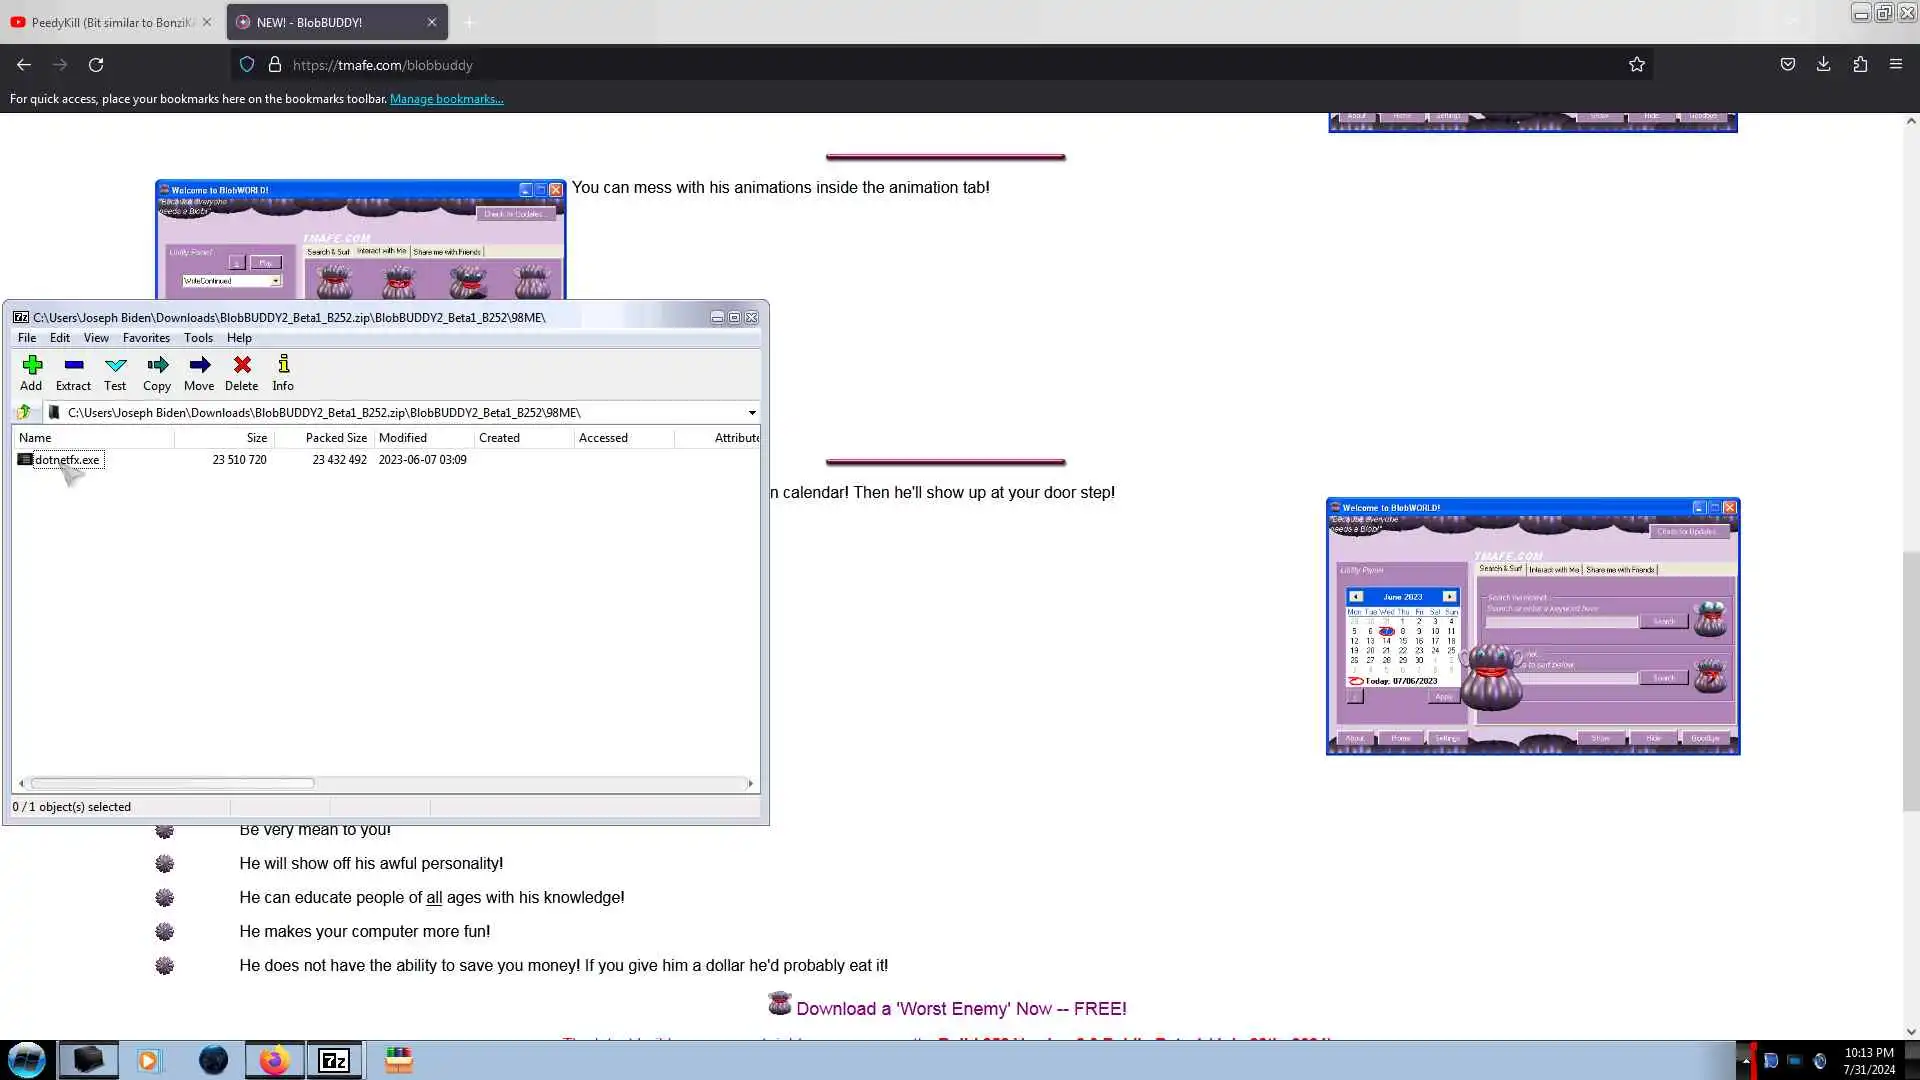1920x1080 pixels.
Task: Click the 7-Zip horizontal scrollbar
Action: pyautogui.click(x=172, y=783)
